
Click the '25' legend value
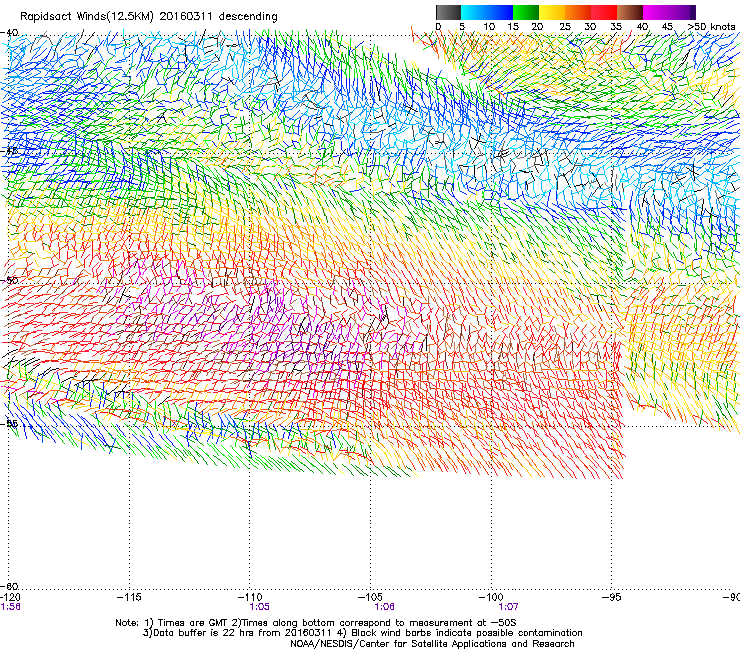[x=564, y=27]
